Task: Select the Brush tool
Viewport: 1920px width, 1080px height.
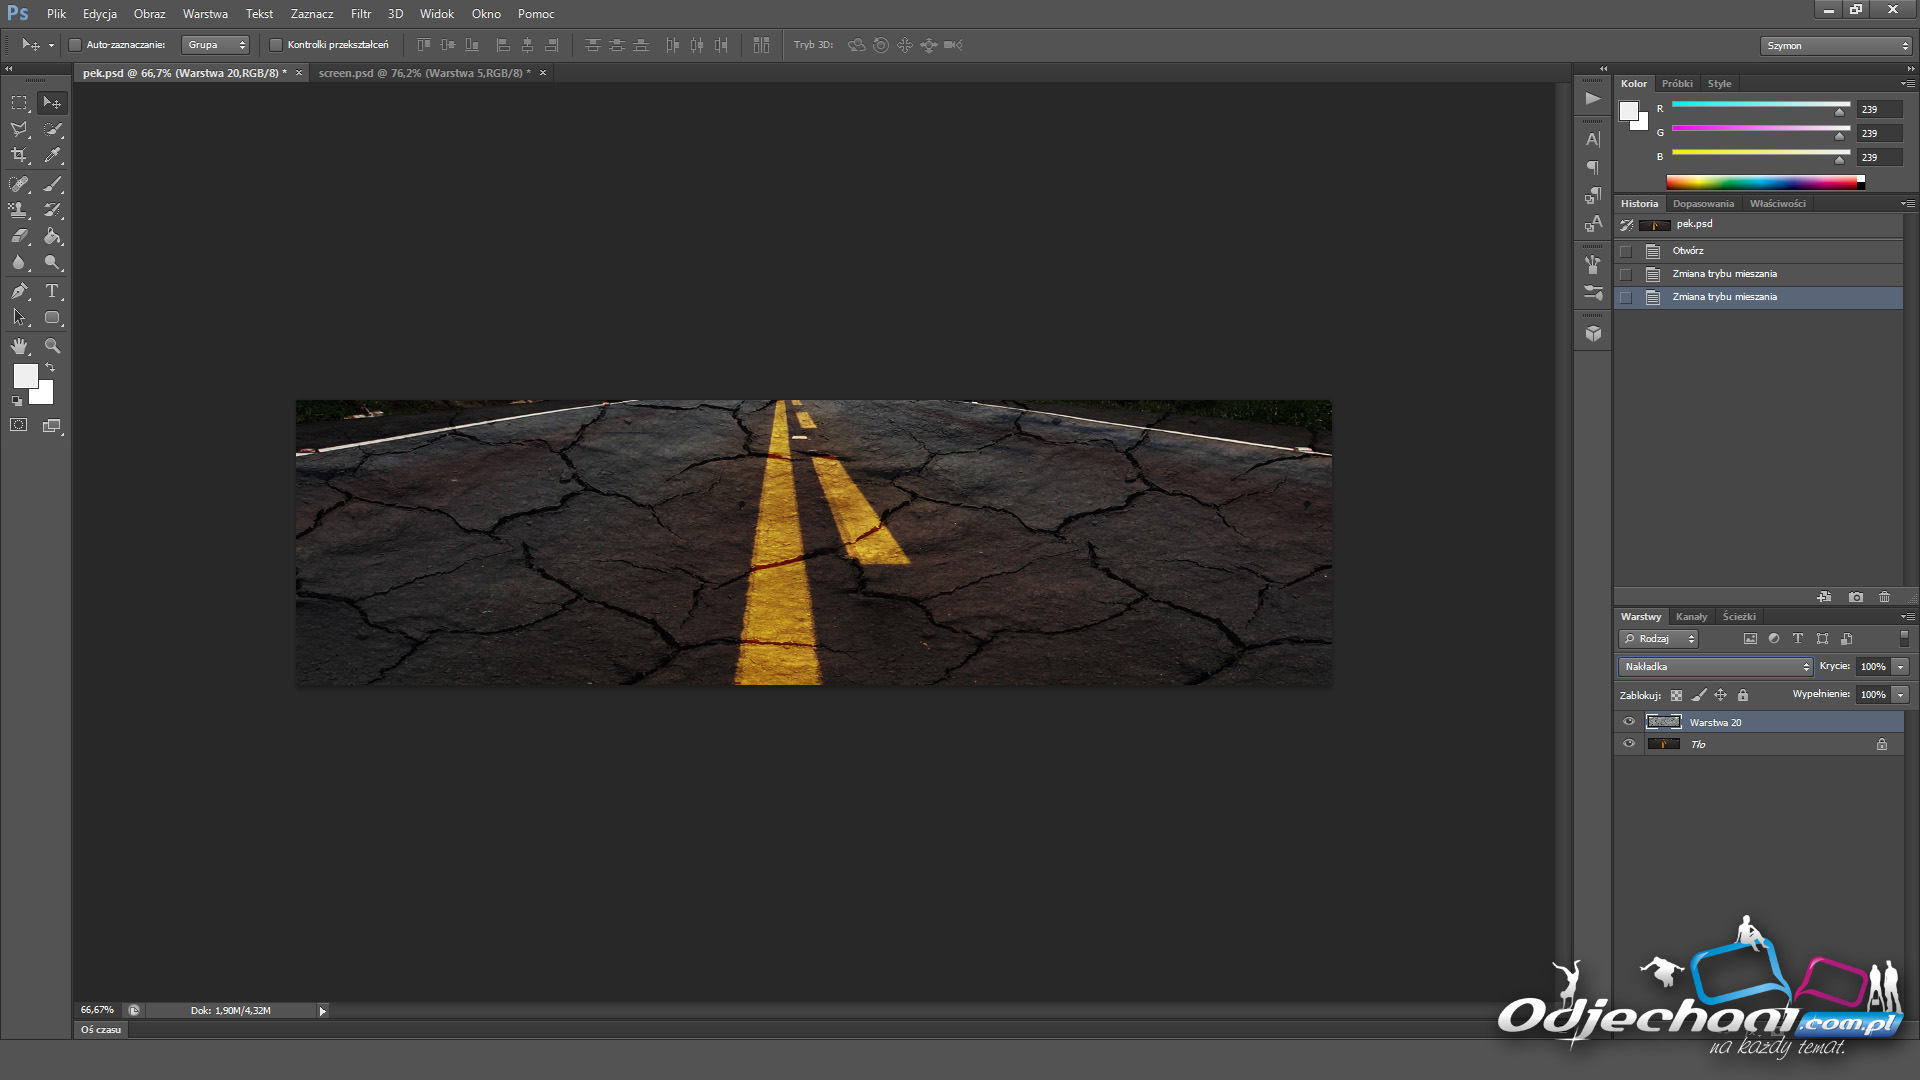Action: point(52,184)
